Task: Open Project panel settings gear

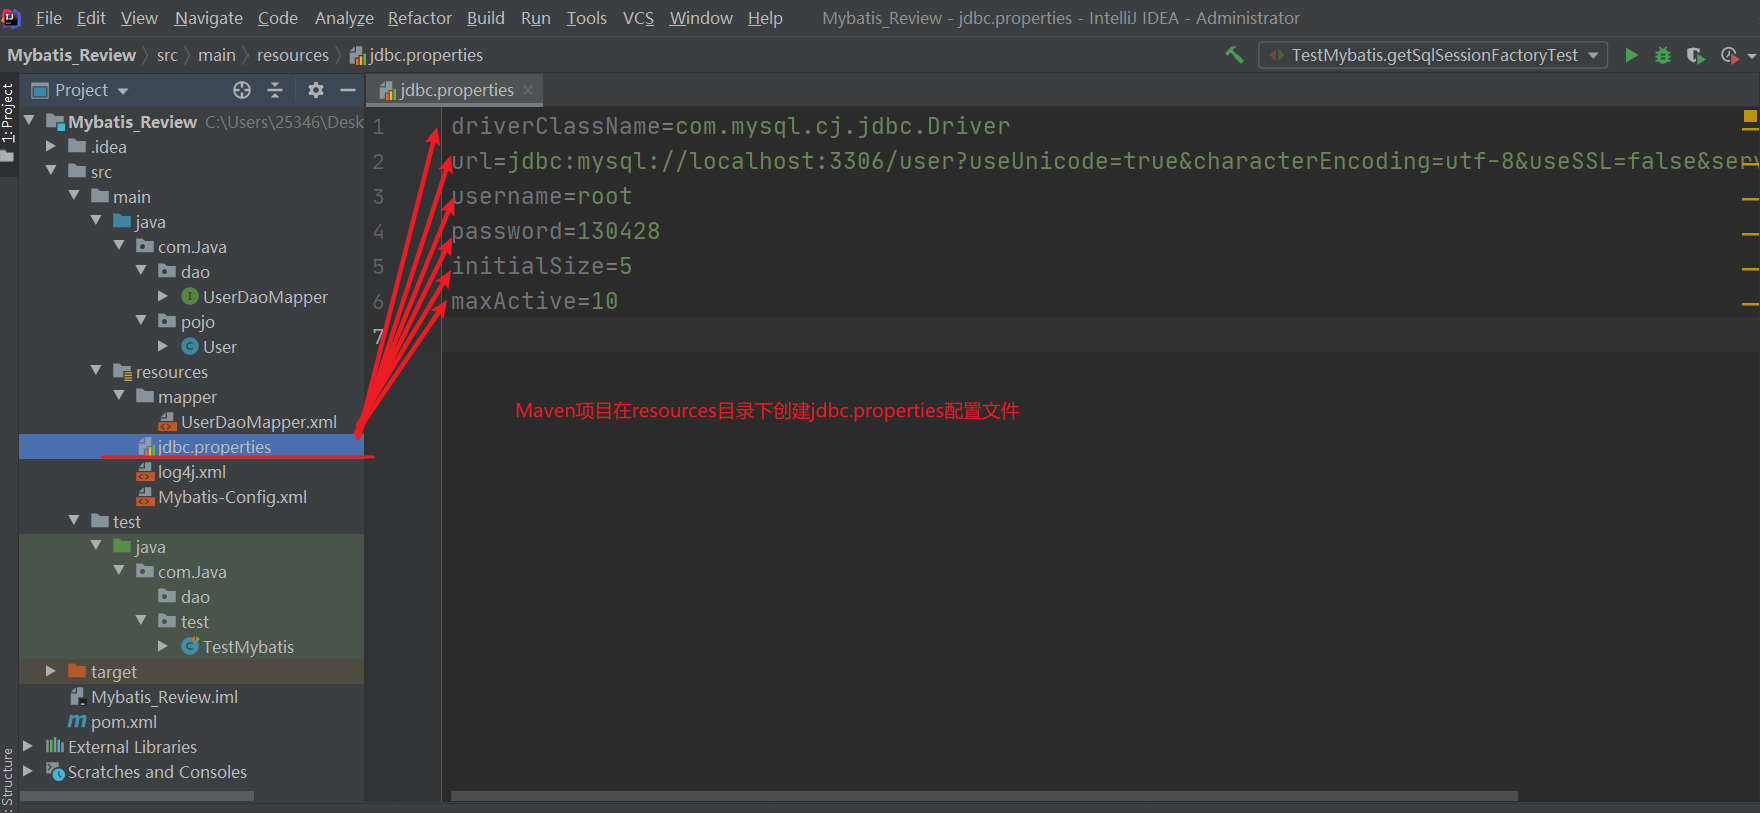Action: click(x=316, y=90)
